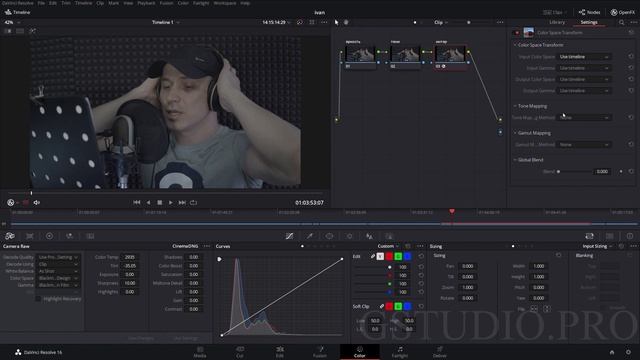Go to the Deliver page

click(440, 352)
